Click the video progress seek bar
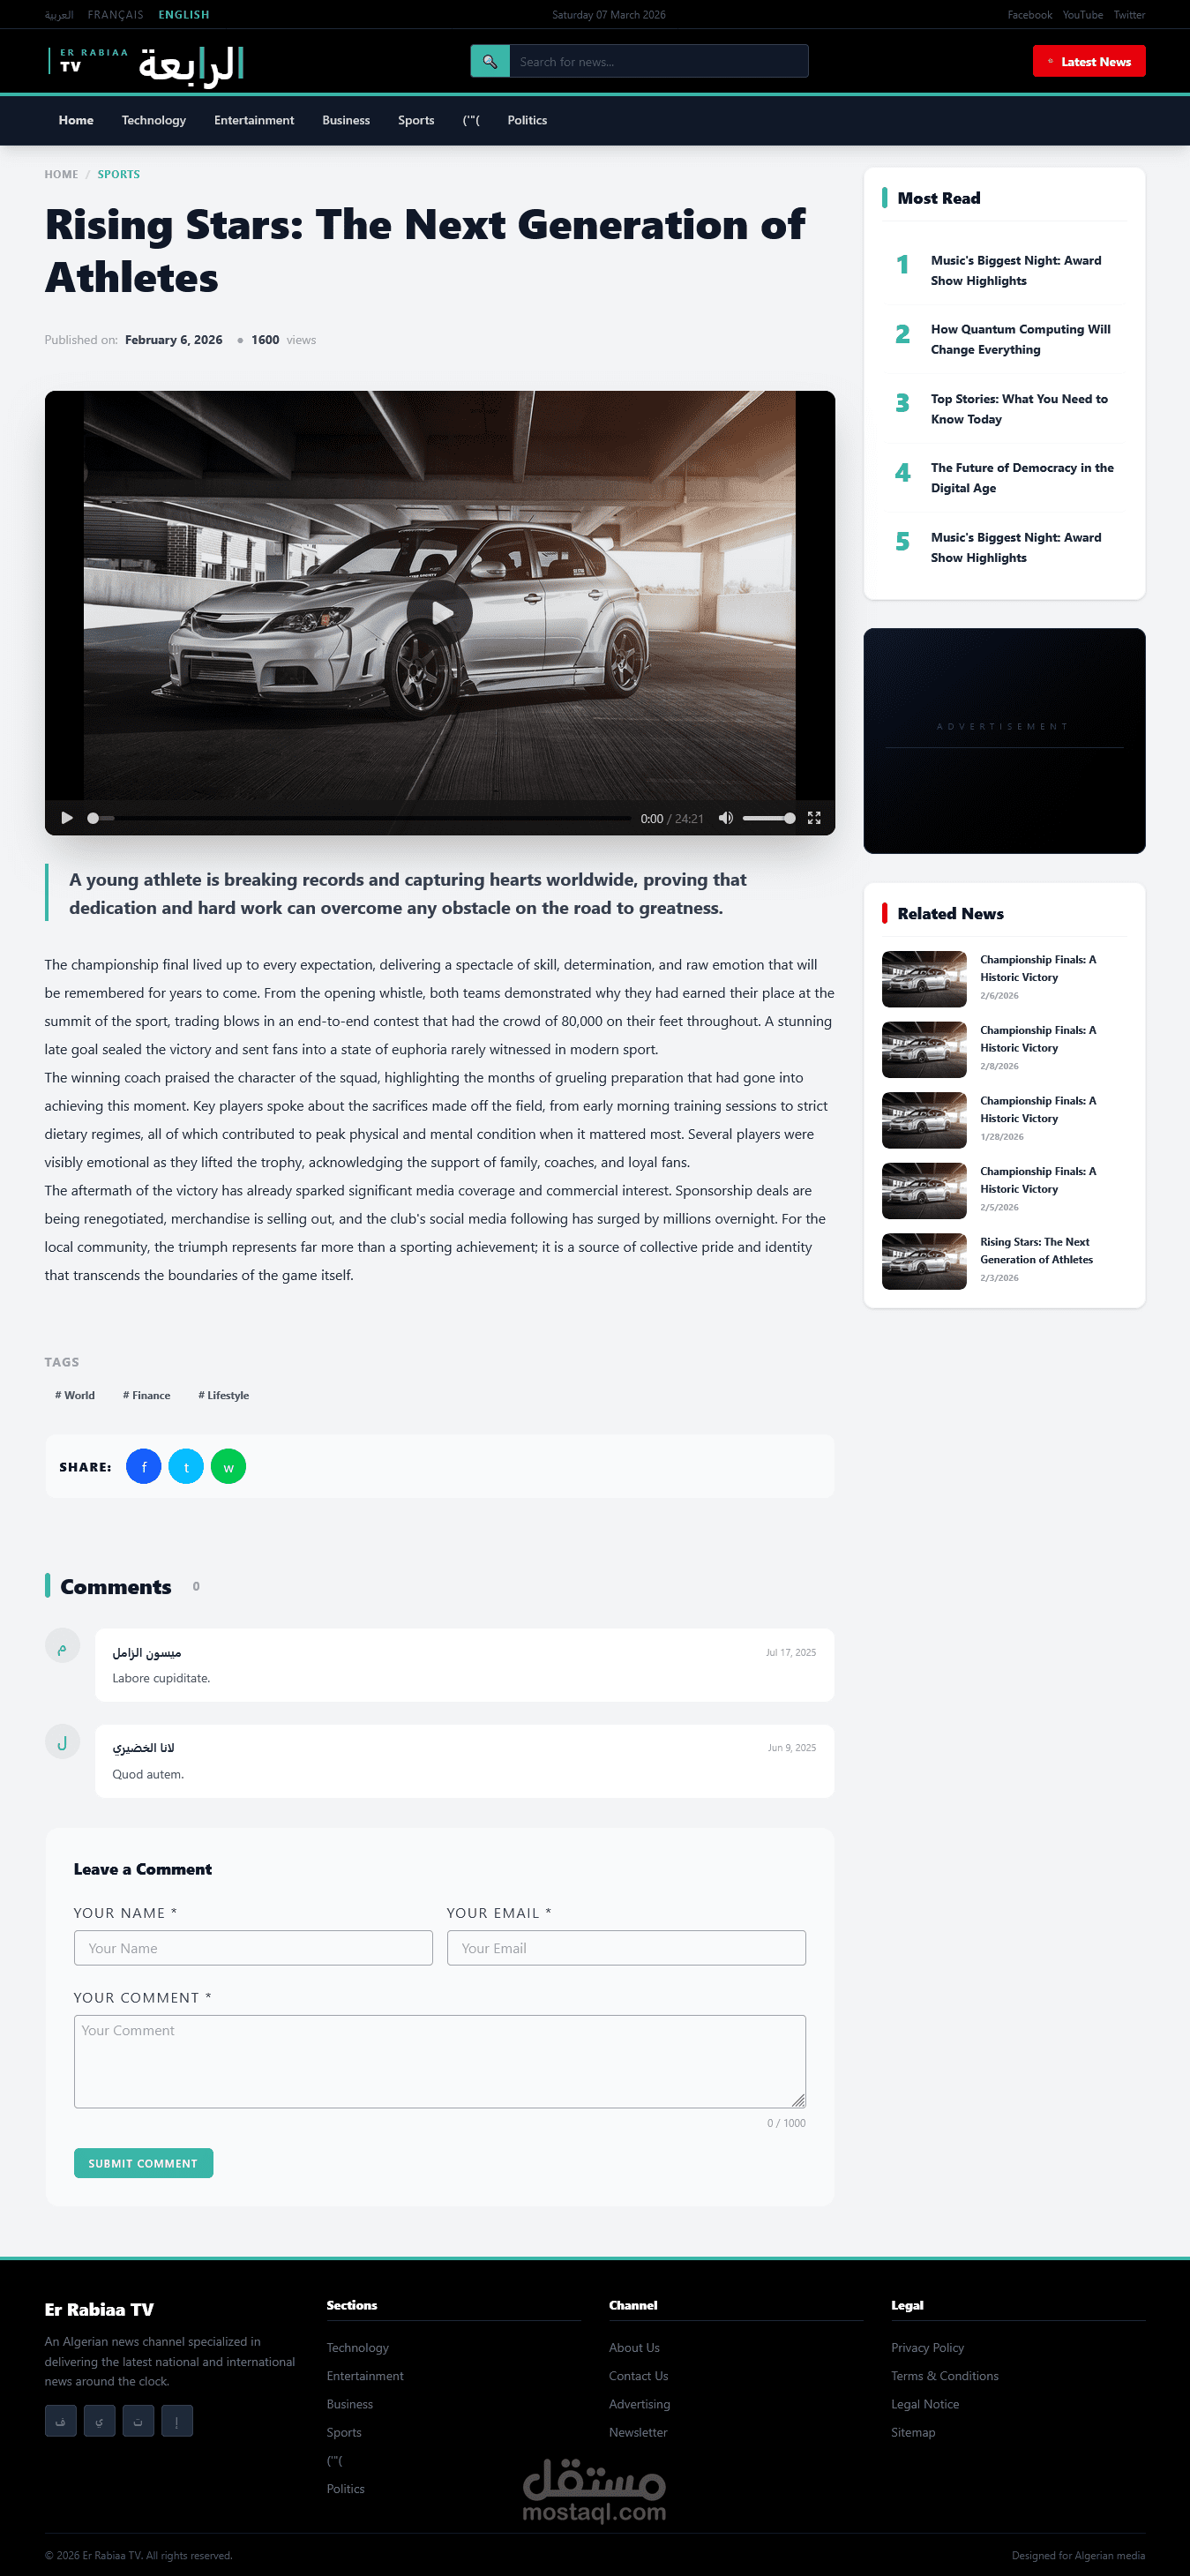Viewport: 1190px width, 2576px height. pos(360,818)
